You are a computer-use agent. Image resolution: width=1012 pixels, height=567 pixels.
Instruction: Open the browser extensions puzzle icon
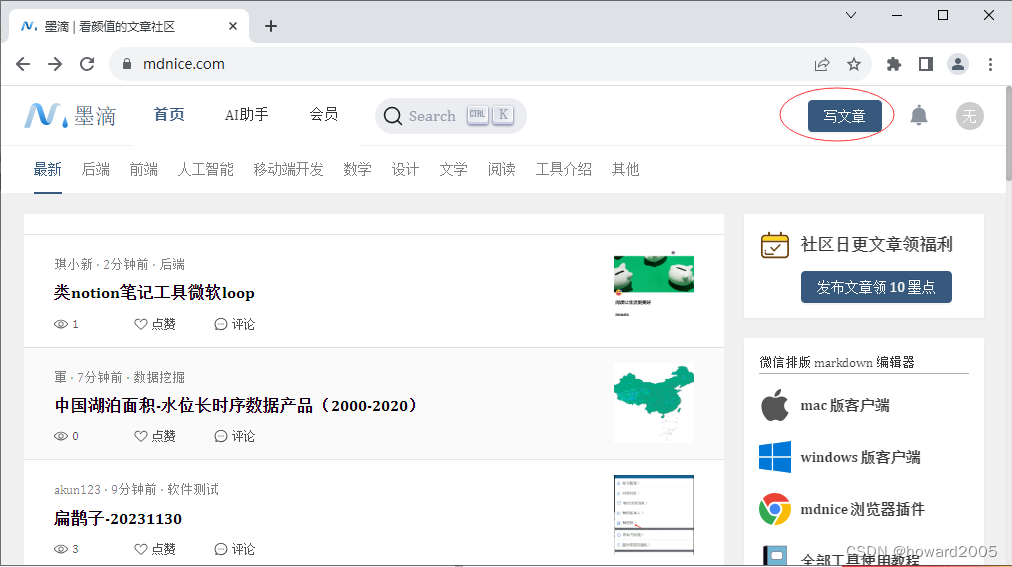pos(894,64)
